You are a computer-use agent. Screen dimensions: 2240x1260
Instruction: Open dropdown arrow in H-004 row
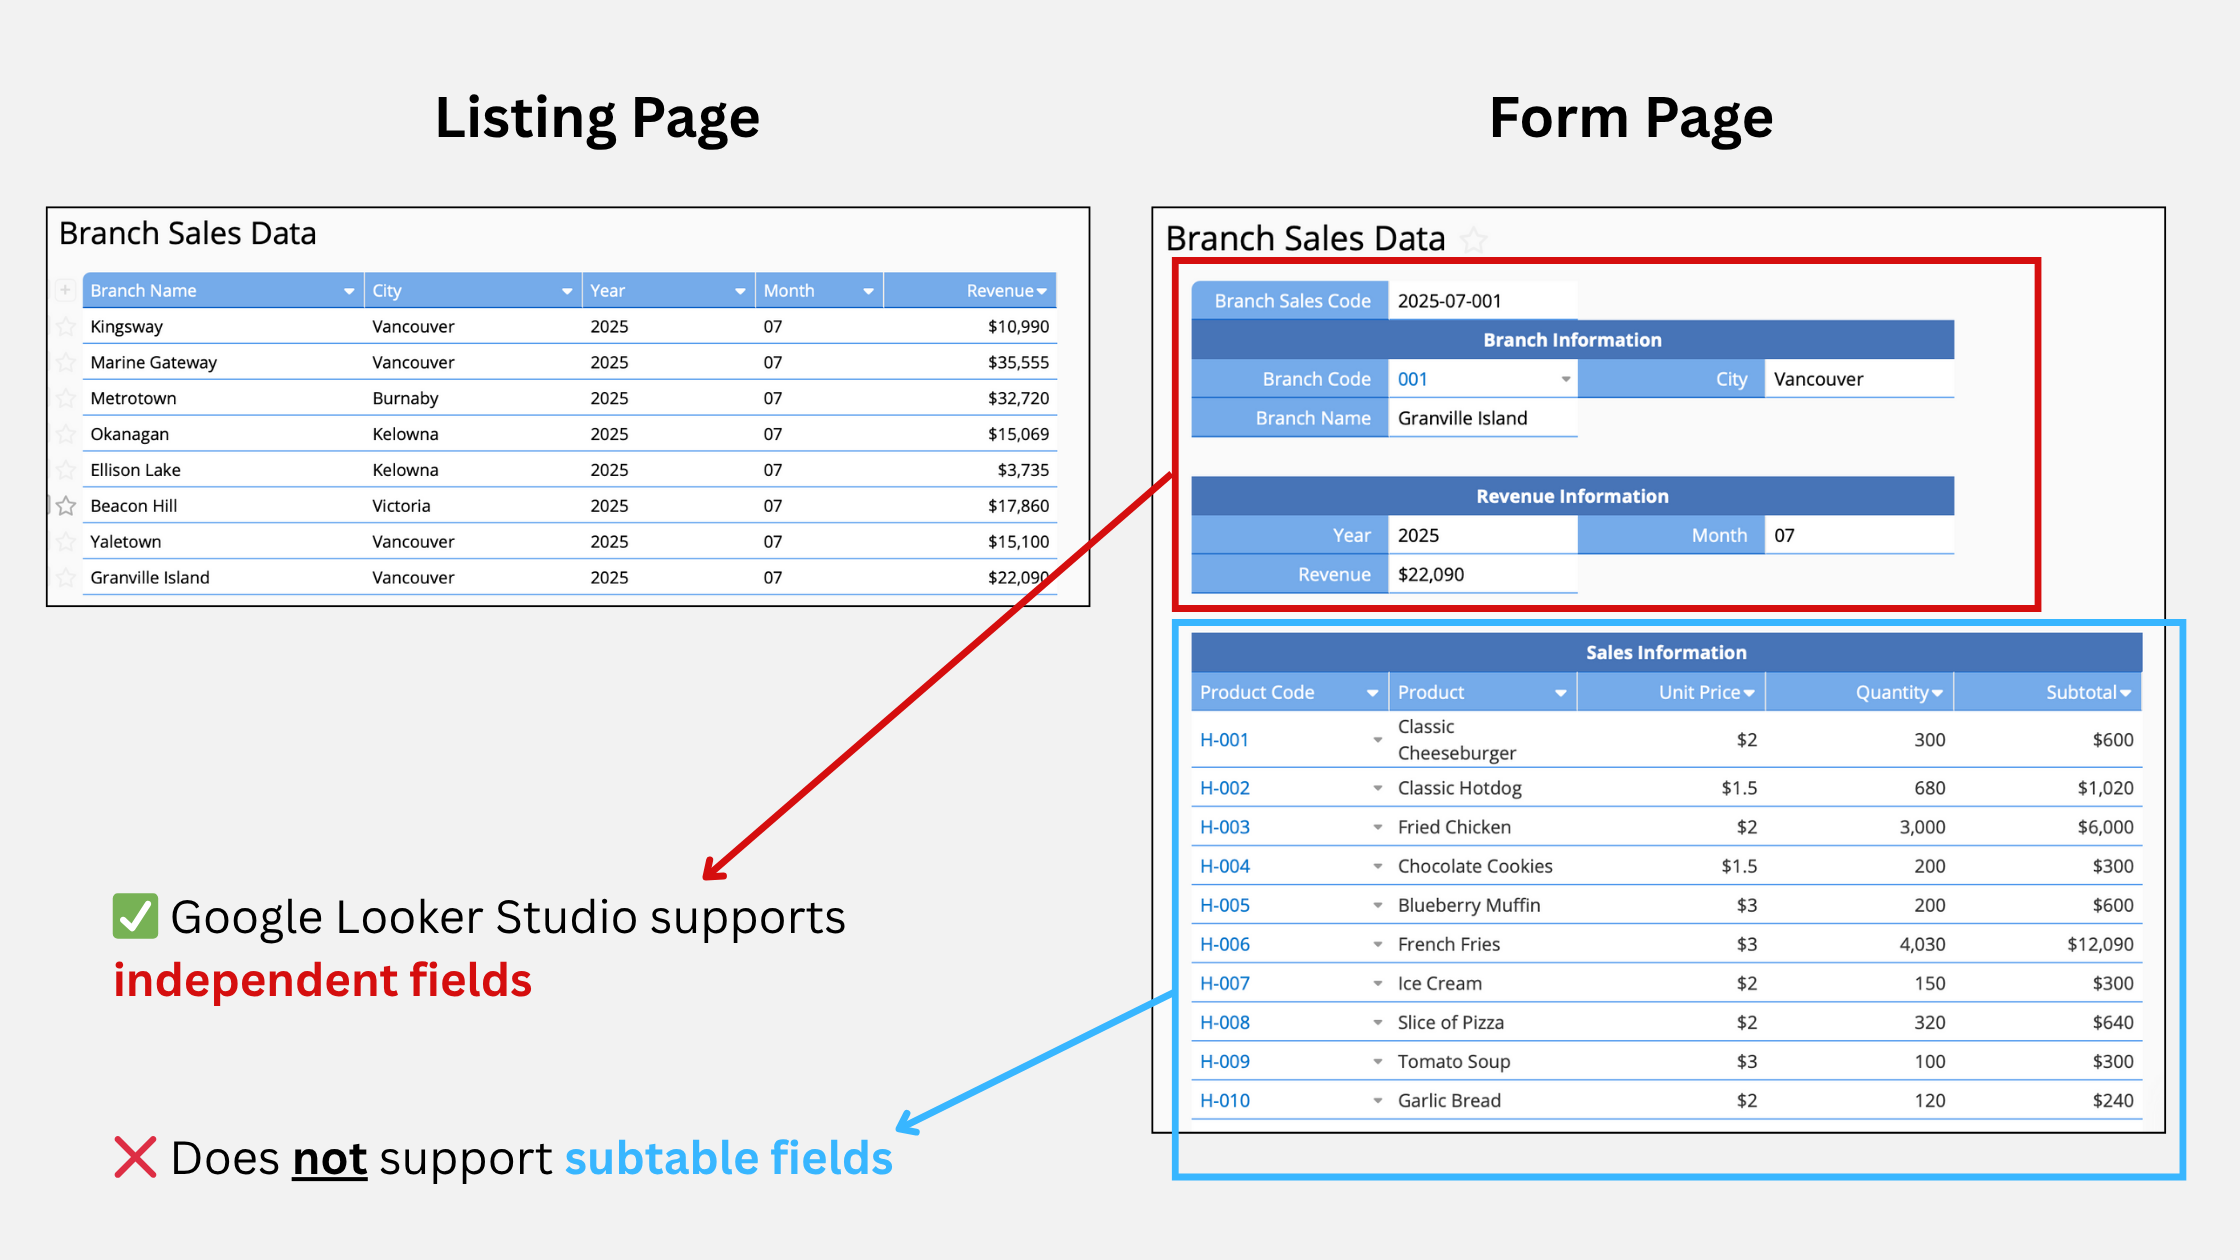coord(1377,866)
